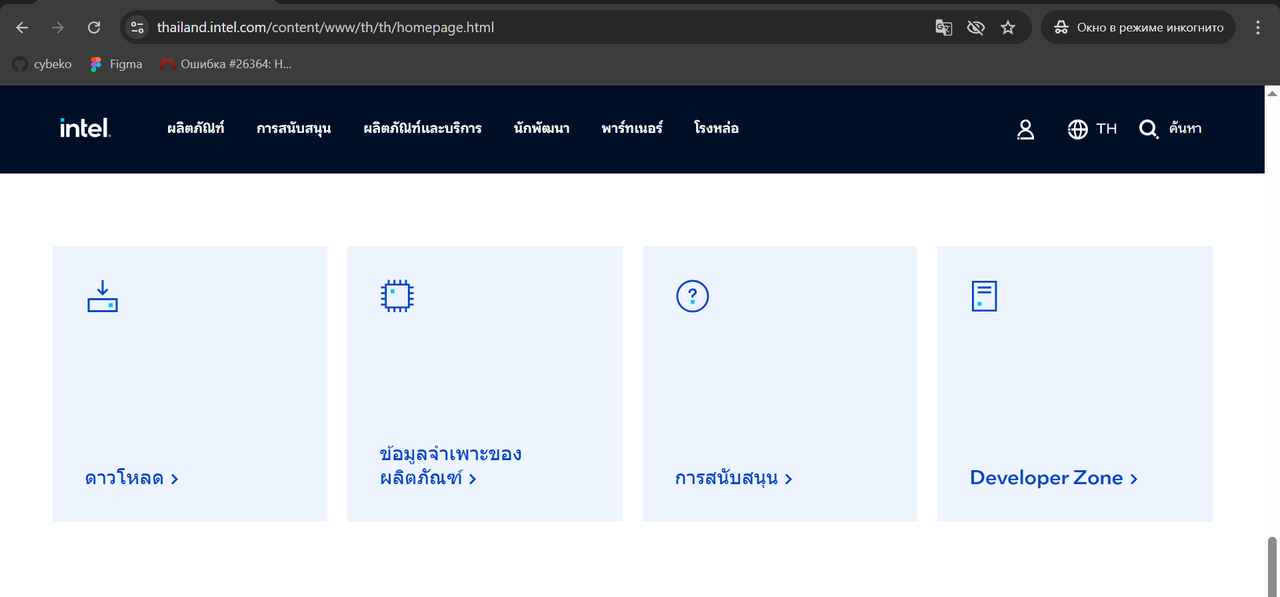Bookmark this page with star icon

(x=1008, y=27)
